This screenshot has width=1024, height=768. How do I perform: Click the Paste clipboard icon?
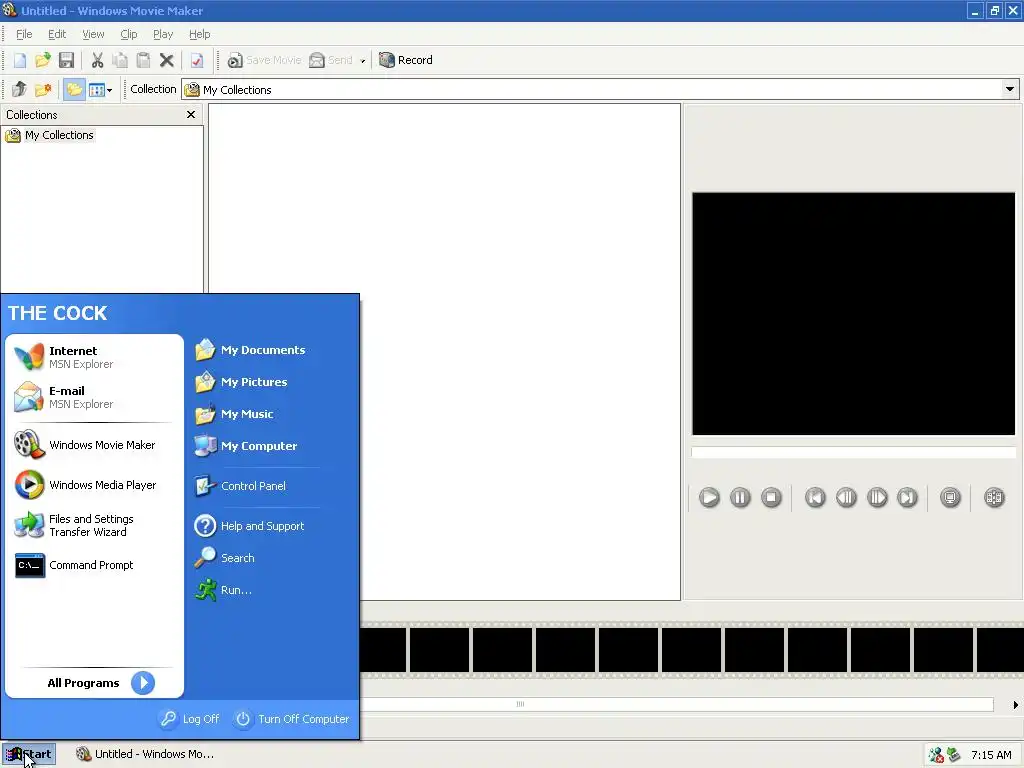[143, 60]
